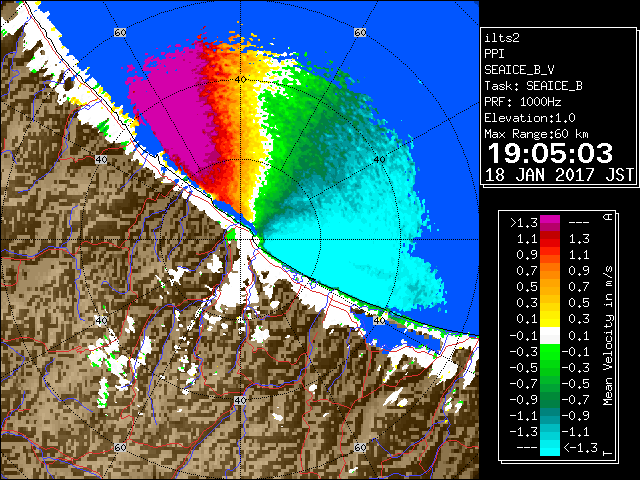The width and height of the screenshot is (640, 480).
Task: Select the "Task: SEAICE_B" line
Action: (533, 86)
